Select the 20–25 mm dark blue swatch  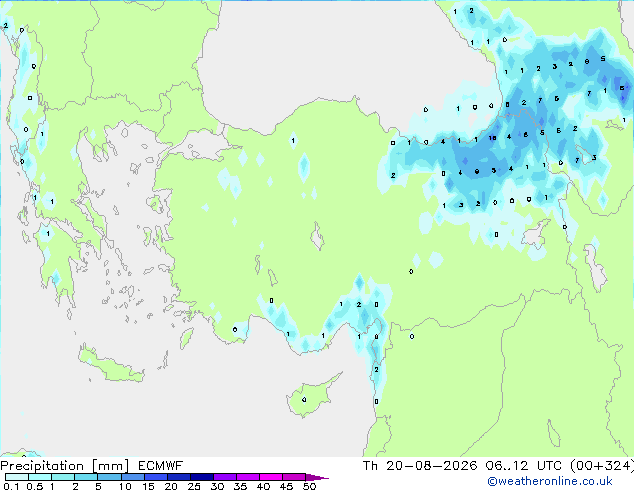(178, 477)
